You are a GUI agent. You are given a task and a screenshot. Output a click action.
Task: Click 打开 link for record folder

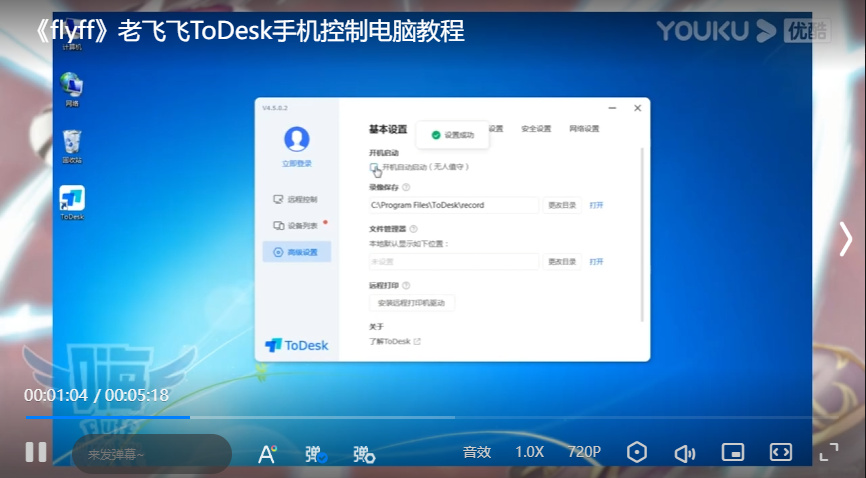[596, 205]
